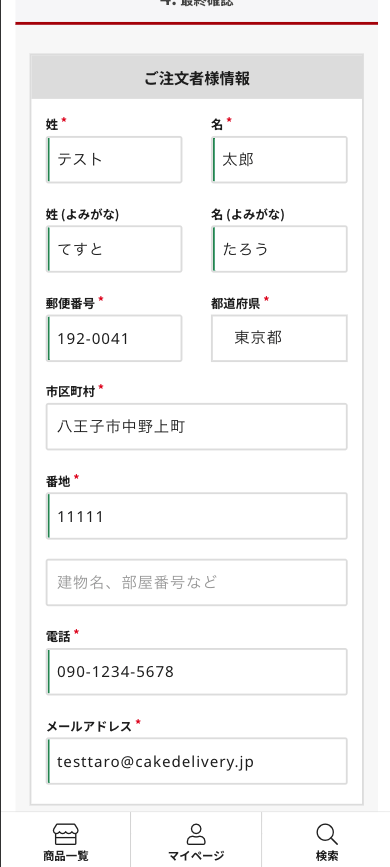Focus the 電話 field 090-1234-5678
This screenshot has height=867, width=390.
pyautogui.click(x=197, y=672)
